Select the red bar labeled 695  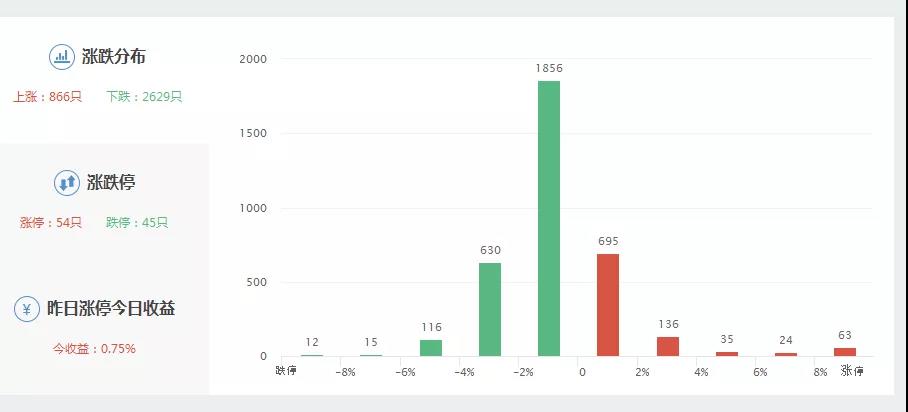(x=608, y=305)
